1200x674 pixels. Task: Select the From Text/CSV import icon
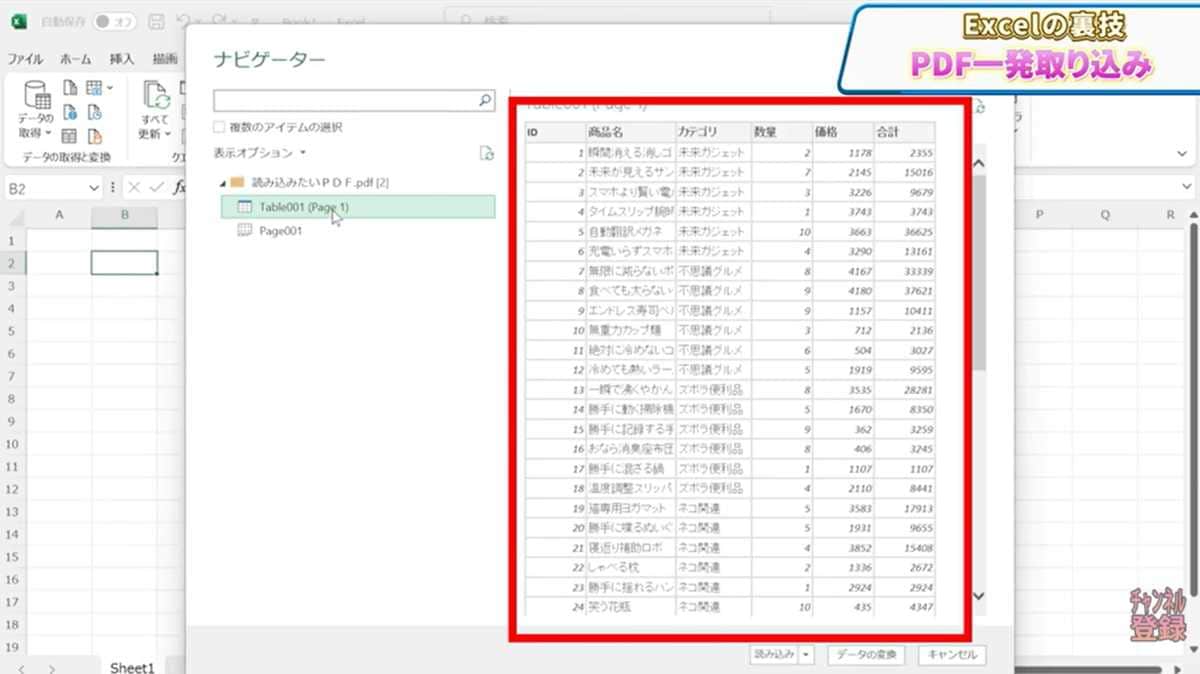[71, 88]
